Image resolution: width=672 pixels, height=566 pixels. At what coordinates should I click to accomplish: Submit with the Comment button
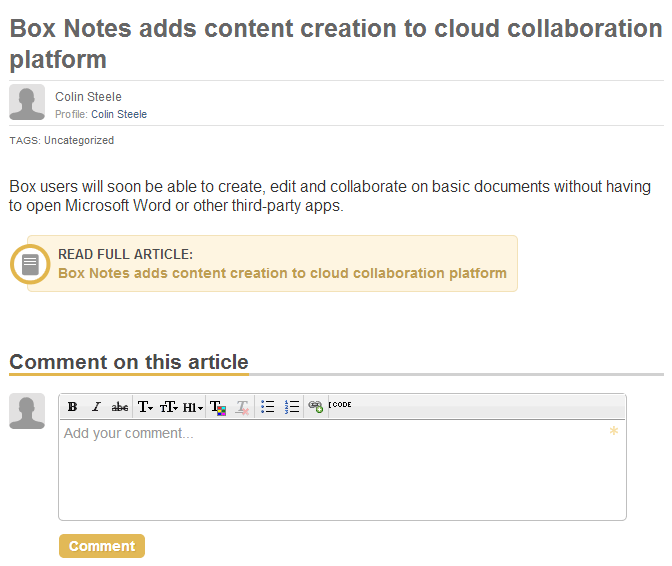click(102, 546)
